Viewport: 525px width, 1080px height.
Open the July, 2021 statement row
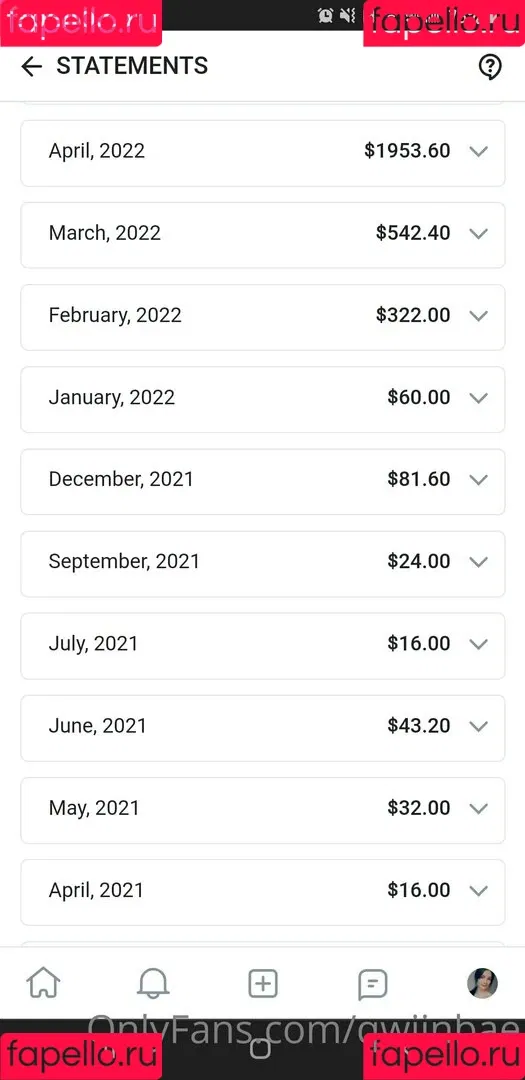pos(262,645)
